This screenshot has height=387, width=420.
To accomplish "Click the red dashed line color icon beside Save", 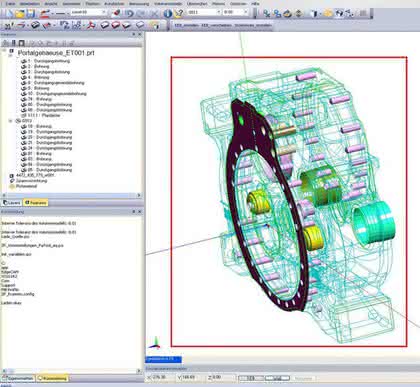I will coord(45,13).
